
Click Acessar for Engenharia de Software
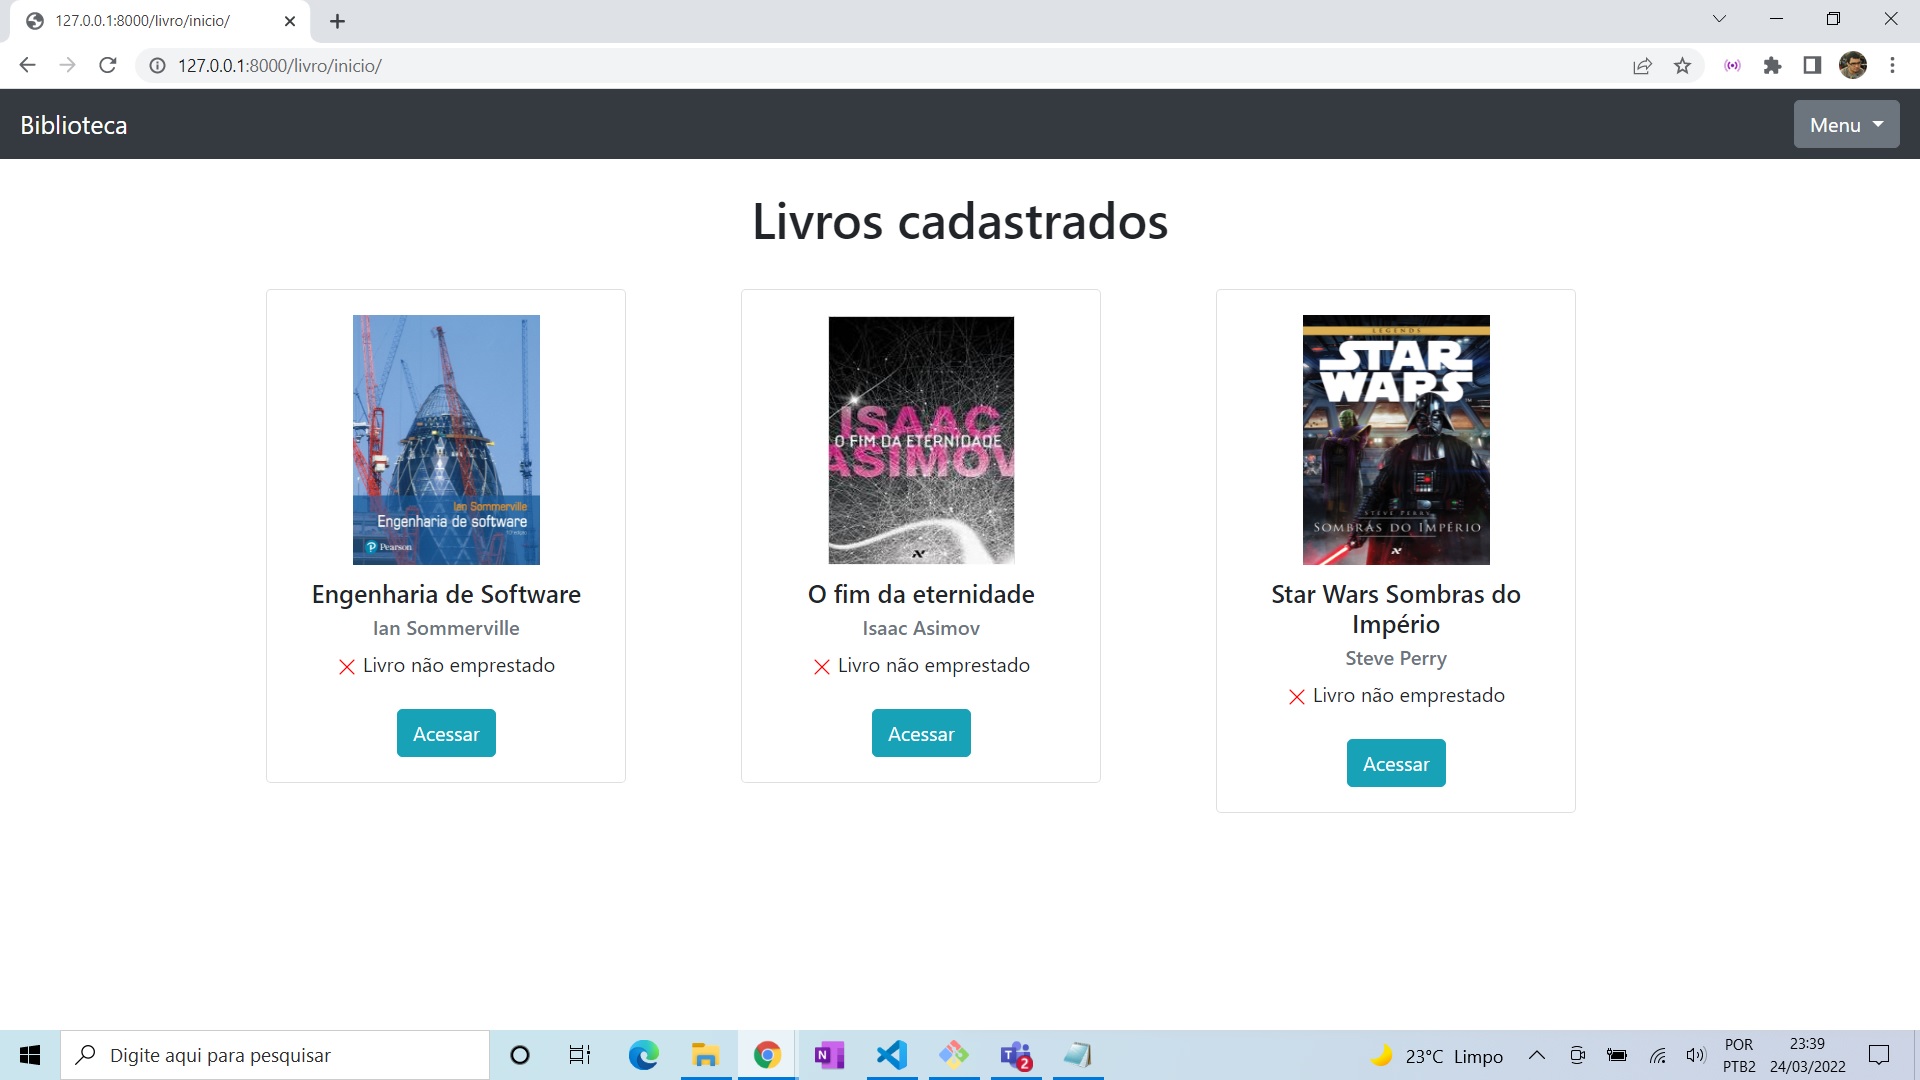(x=446, y=733)
